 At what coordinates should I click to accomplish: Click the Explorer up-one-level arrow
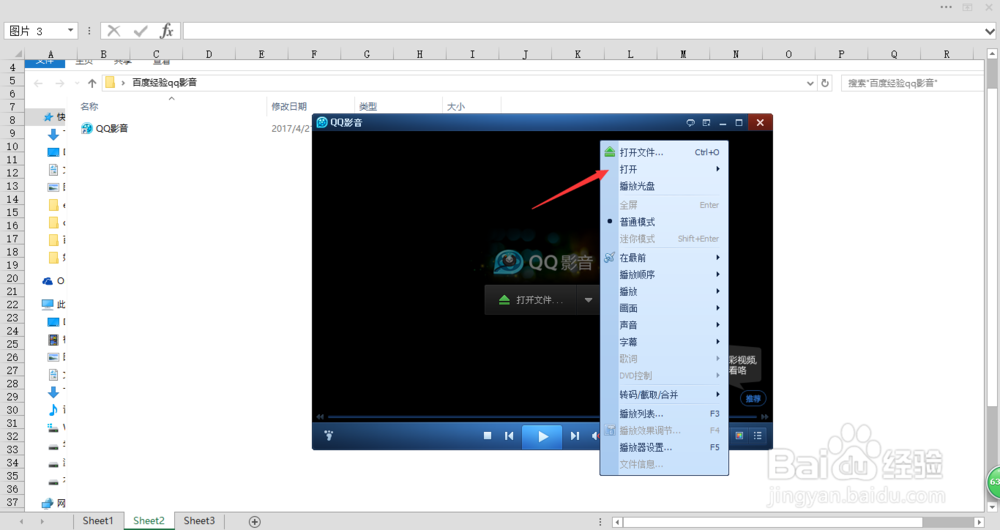[92, 83]
